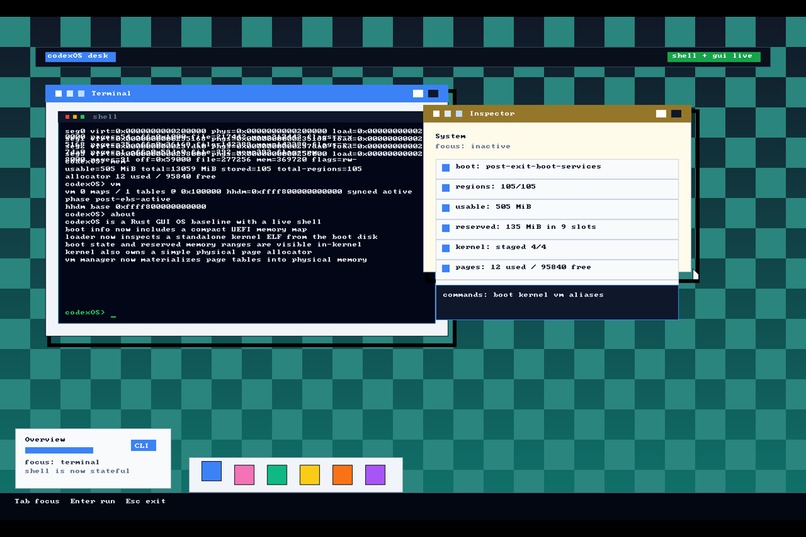Click the 'Tab focus' hint at bottom
The width and height of the screenshot is (806, 537).
point(37,501)
